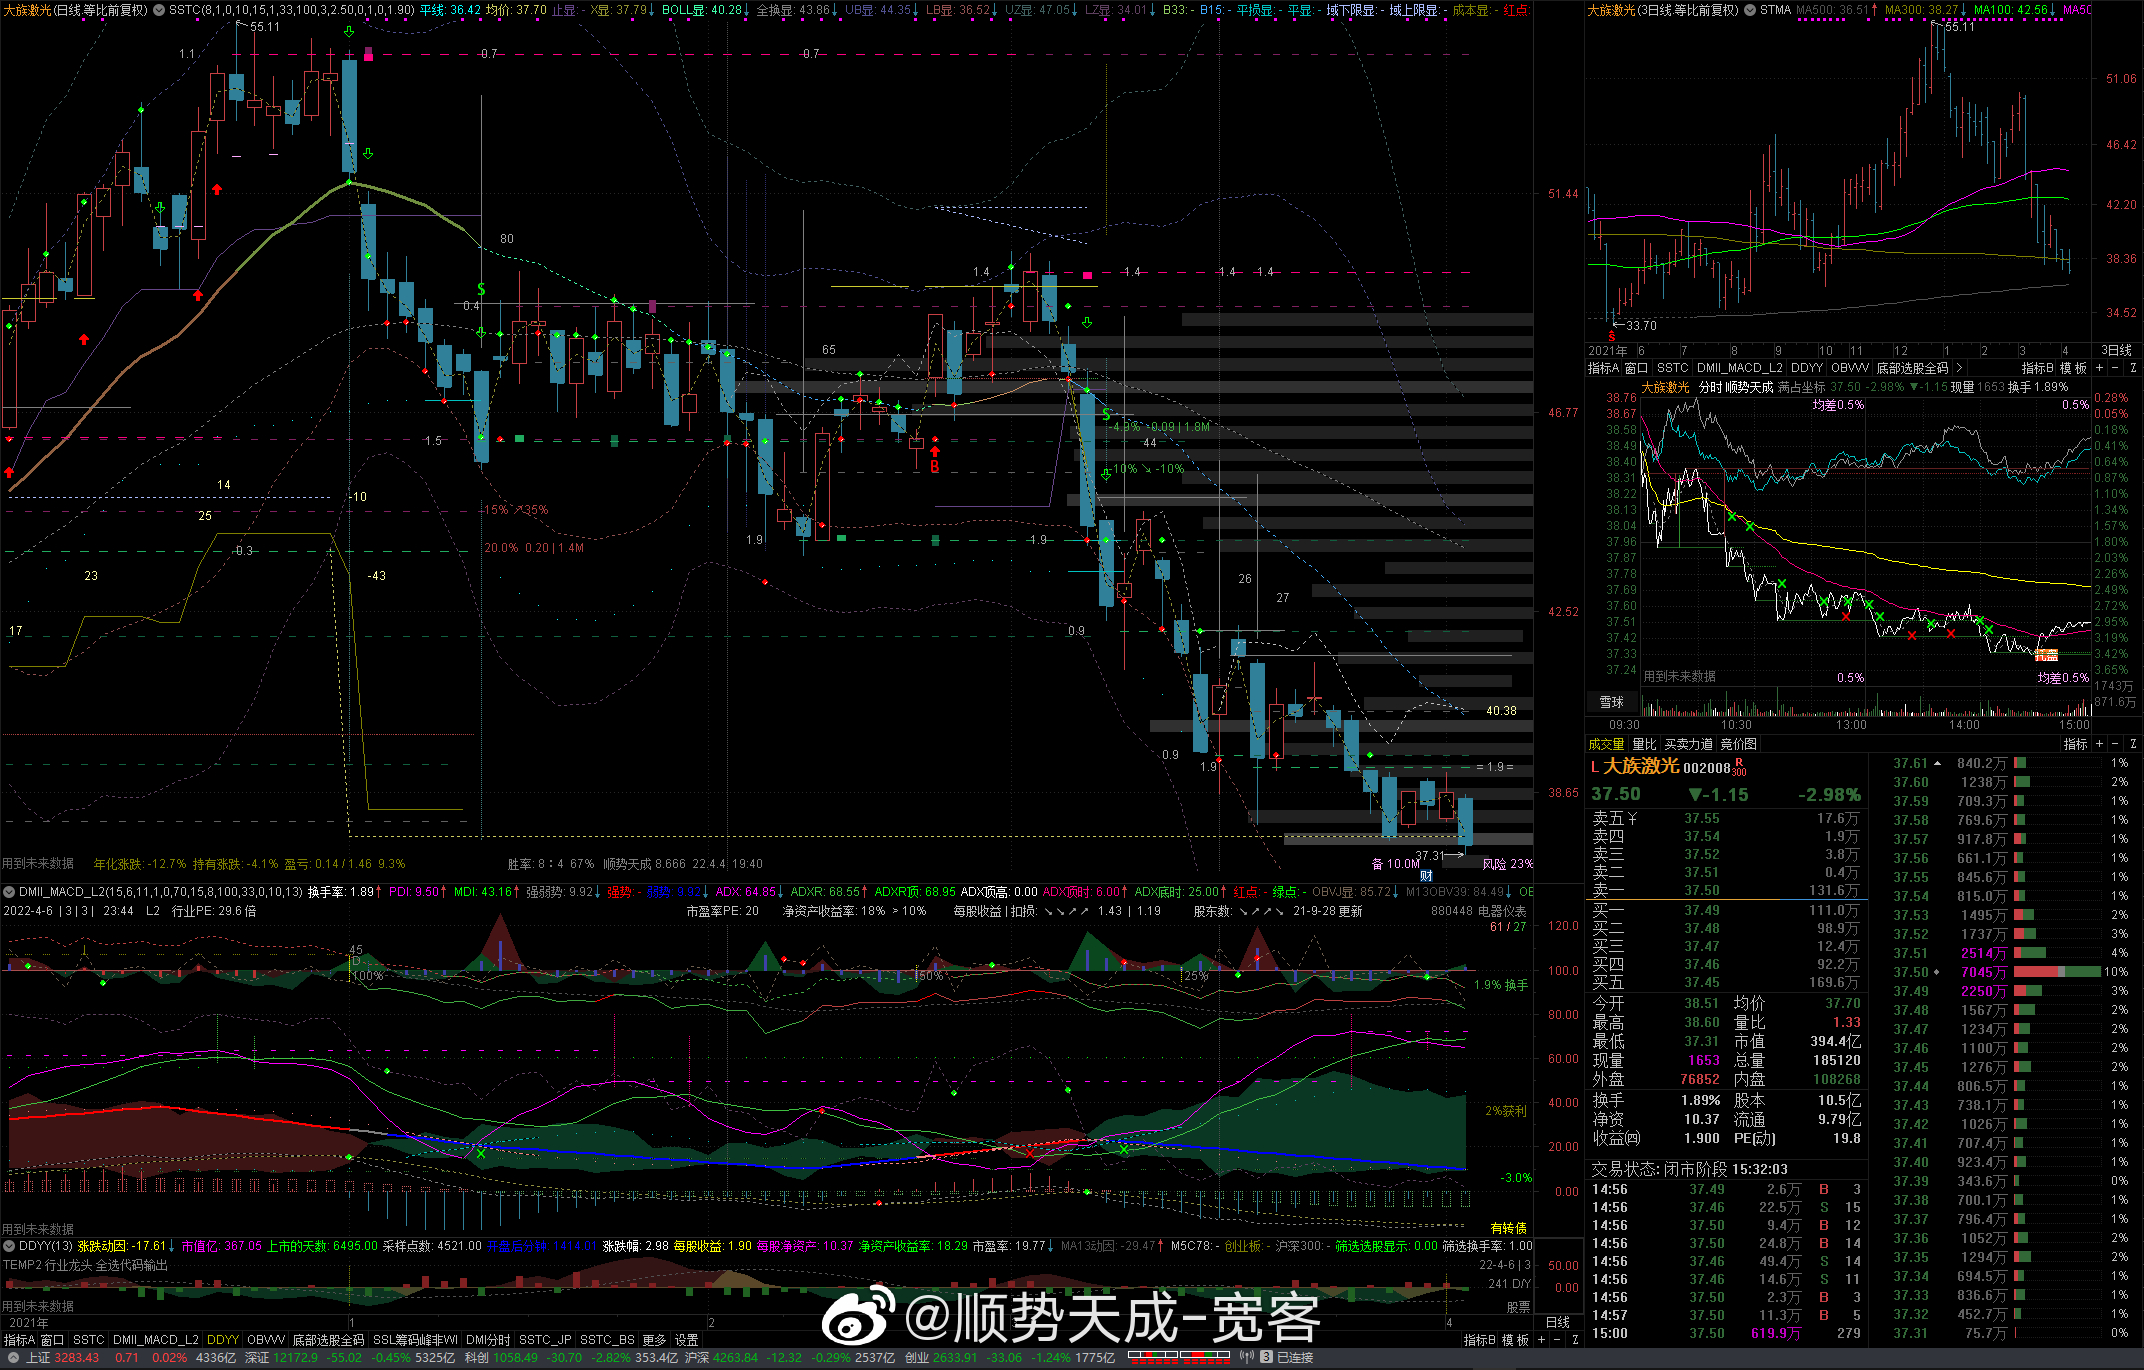Click the L level marker before 大族激光

(x=1595, y=767)
